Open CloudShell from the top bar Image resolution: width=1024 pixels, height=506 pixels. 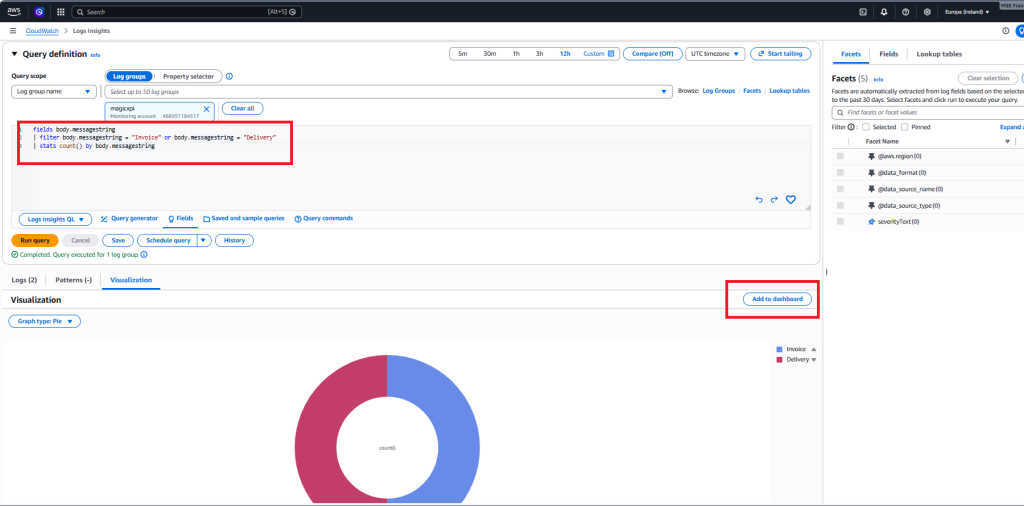[x=862, y=12]
